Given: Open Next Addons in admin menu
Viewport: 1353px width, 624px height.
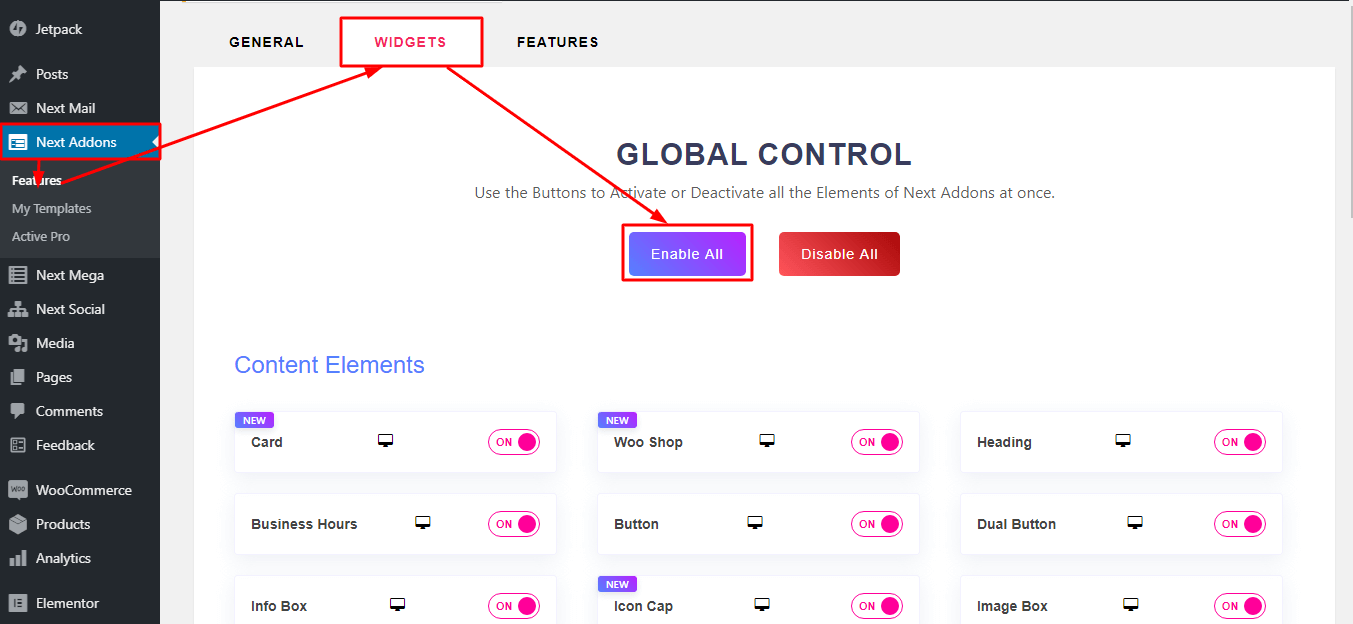Looking at the screenshot, I should (80, 142).
